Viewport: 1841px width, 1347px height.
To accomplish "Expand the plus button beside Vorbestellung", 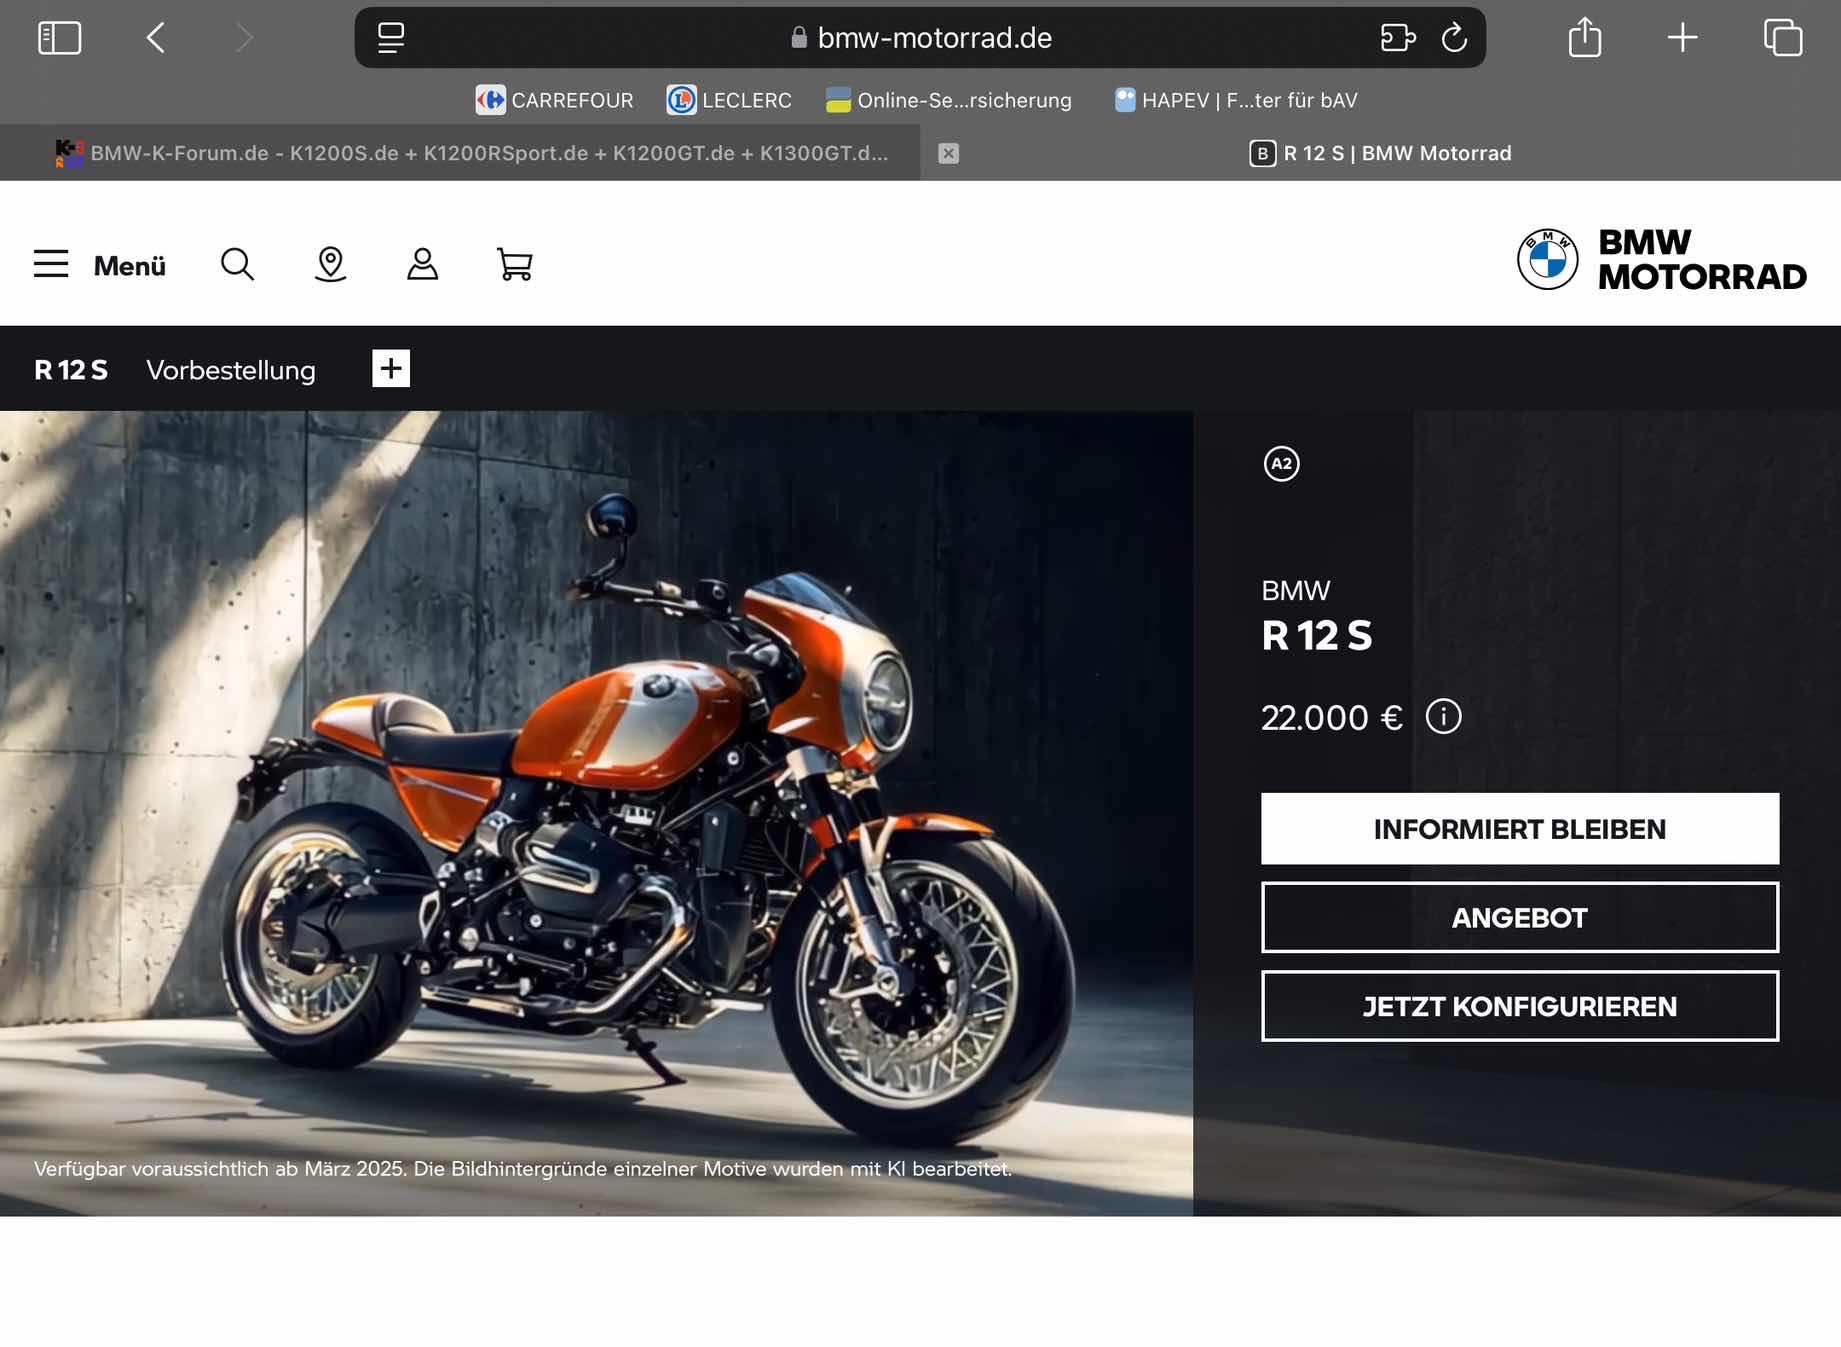I will click(391, 369).
